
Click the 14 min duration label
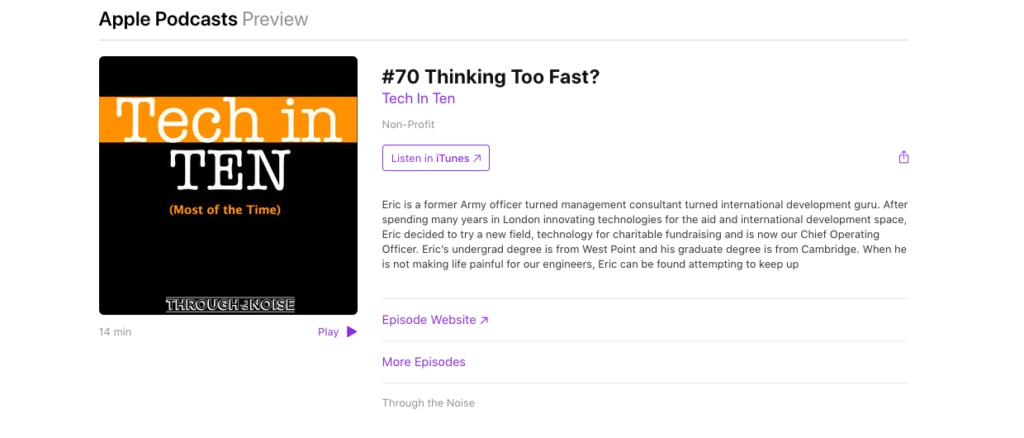115,332
